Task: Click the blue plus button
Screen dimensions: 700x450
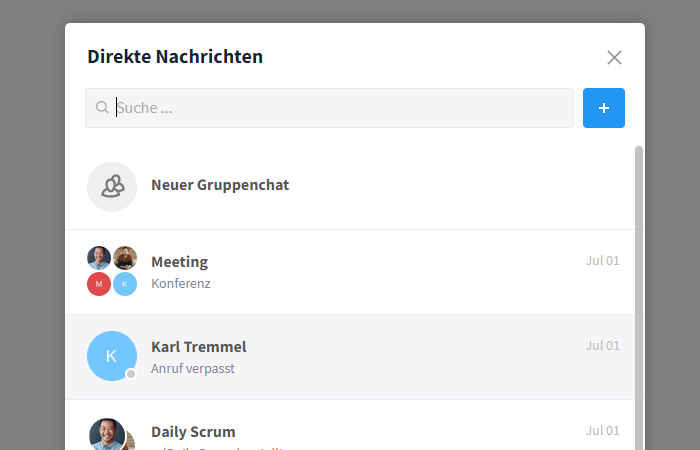Action: click(x=604, y=108)
